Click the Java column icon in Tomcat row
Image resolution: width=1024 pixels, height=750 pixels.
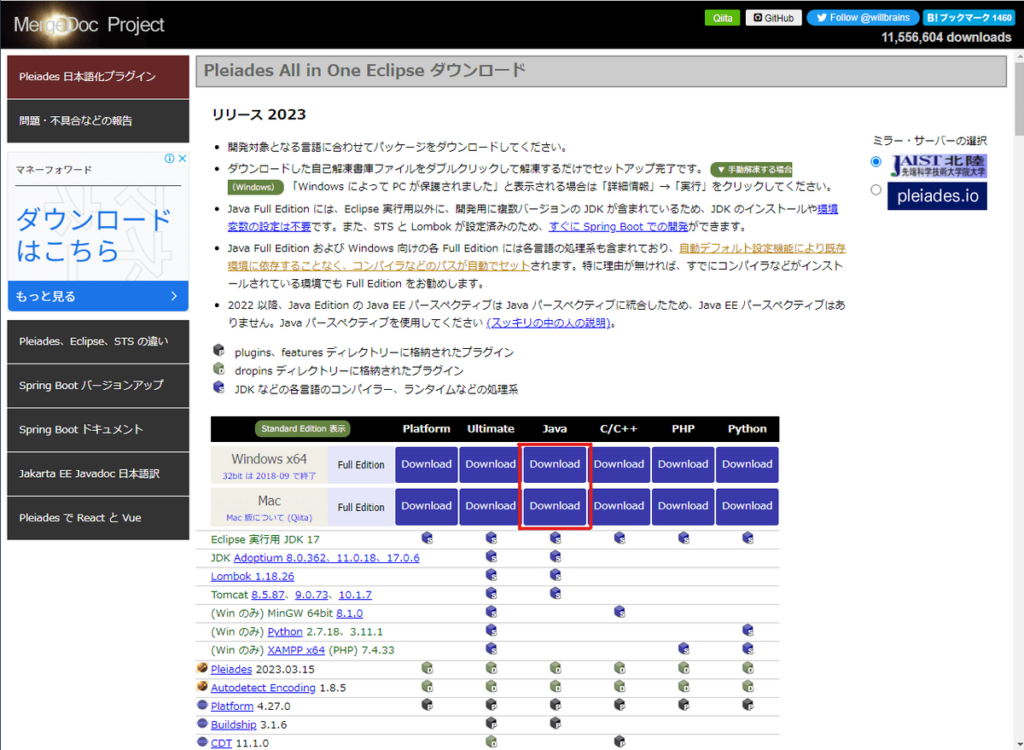tap(555, 593)
